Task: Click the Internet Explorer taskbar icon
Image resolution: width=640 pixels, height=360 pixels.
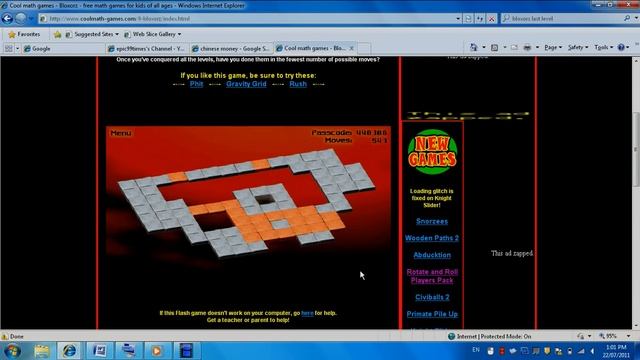Action: pos(69,351)
